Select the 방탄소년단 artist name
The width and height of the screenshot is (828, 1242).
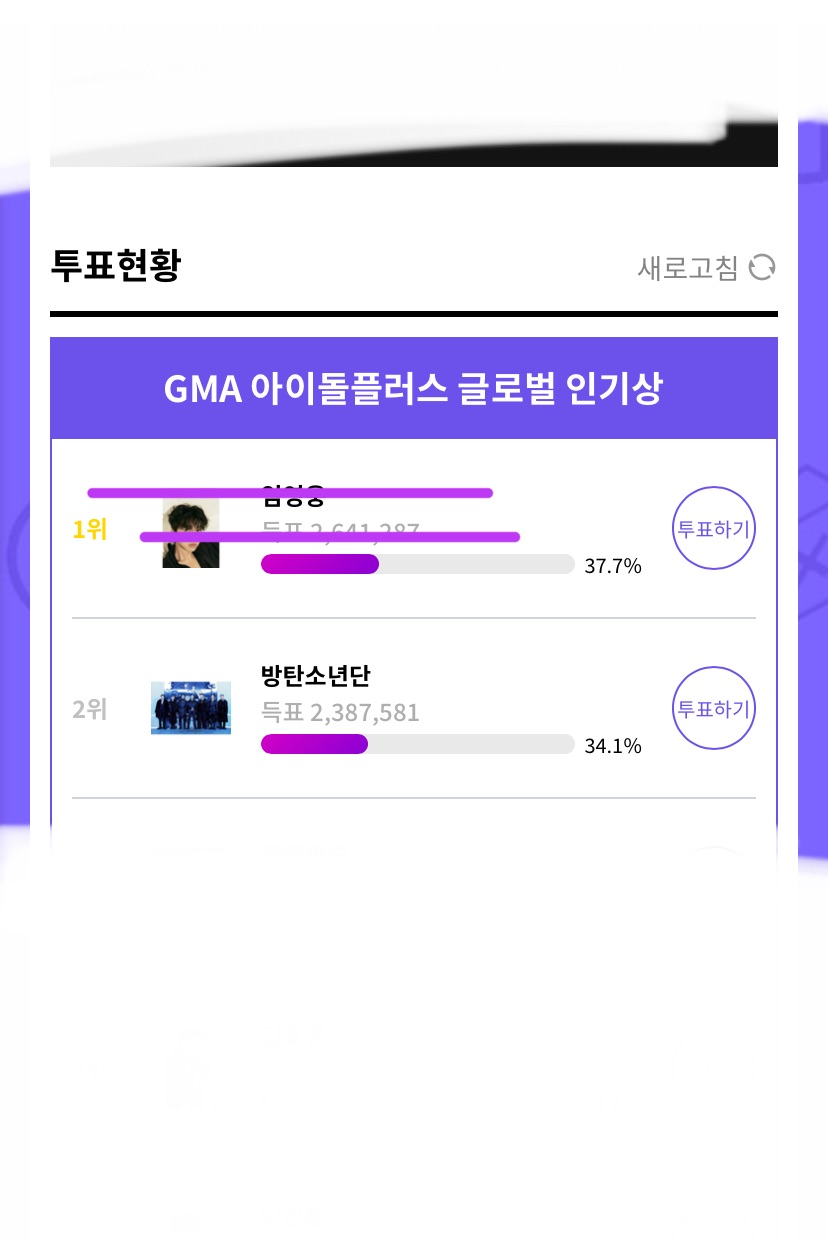pyautogui.click(x=315, y=676)
